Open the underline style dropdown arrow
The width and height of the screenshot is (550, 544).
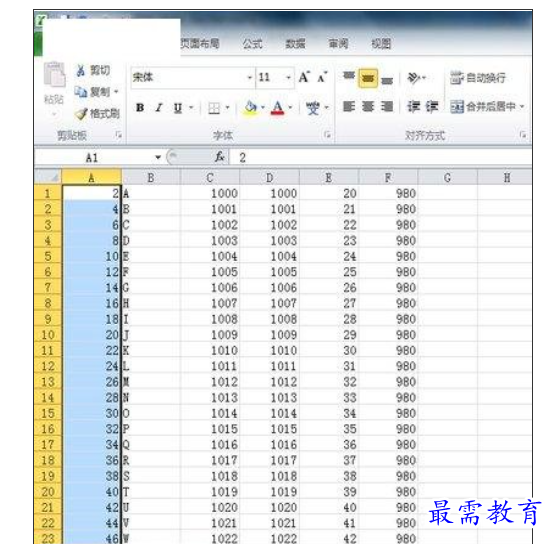tap(191, 107)
